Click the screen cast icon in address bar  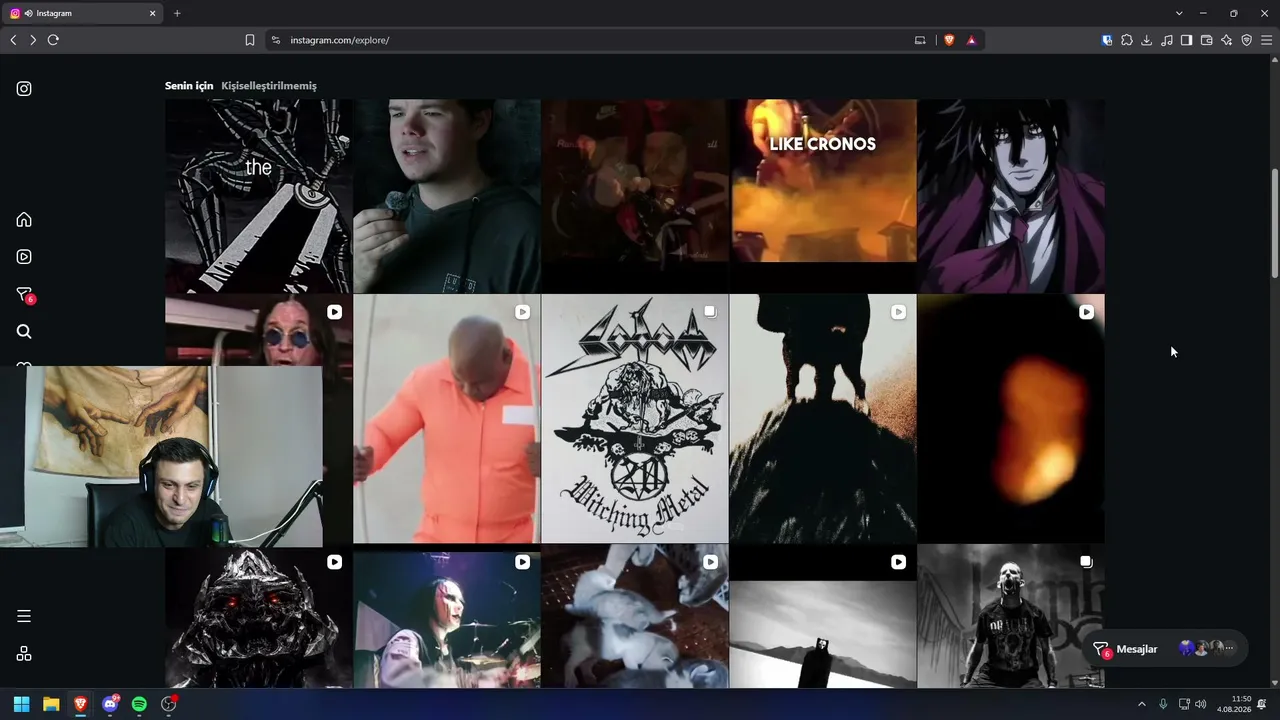pos(920,40)
